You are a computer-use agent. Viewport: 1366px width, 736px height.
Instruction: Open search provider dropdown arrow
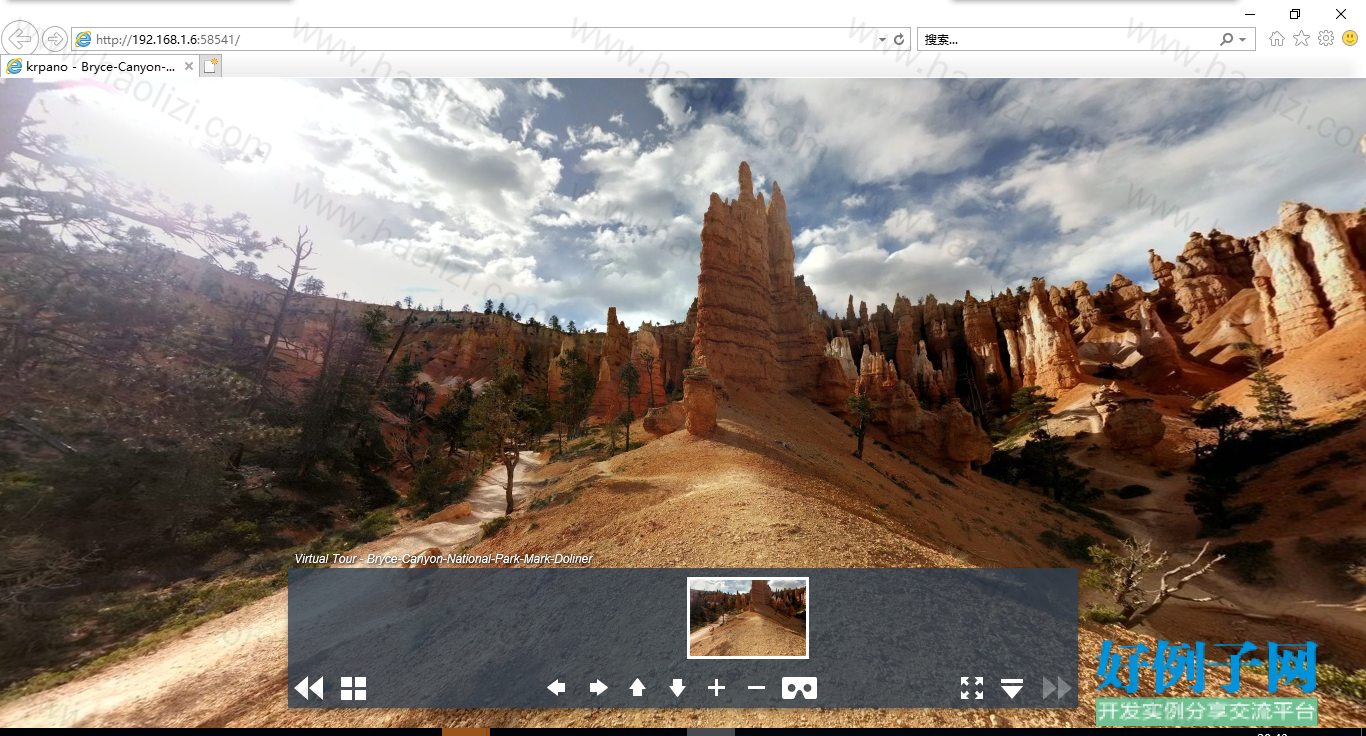(1243, 40)
